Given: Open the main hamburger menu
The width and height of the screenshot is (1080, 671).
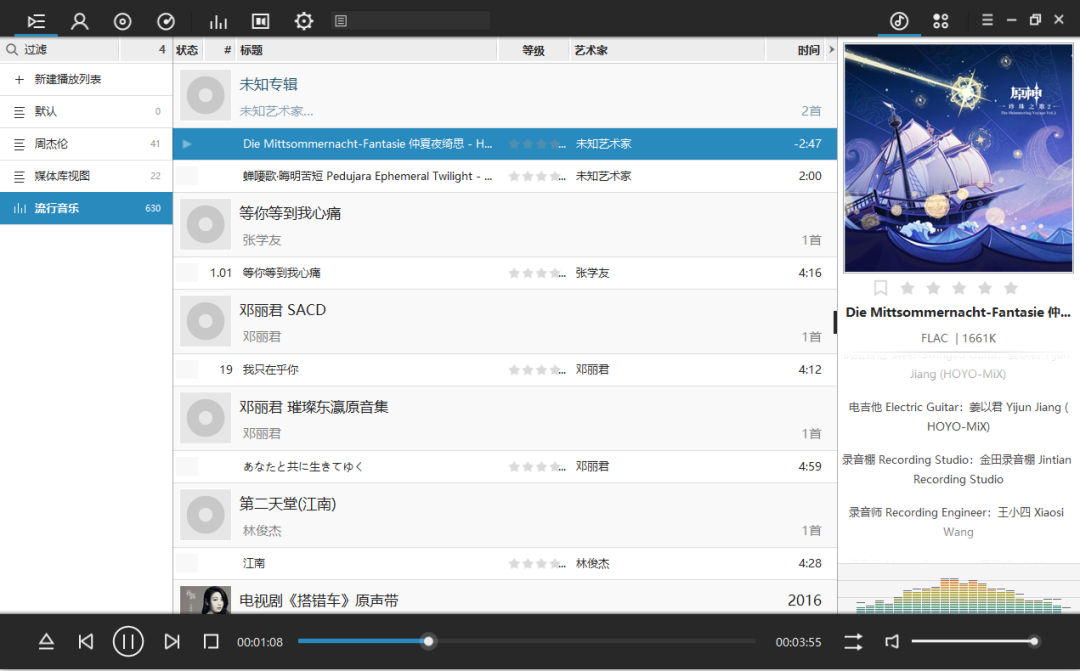Looking at the screenshot, I should (x=987, y=20).
